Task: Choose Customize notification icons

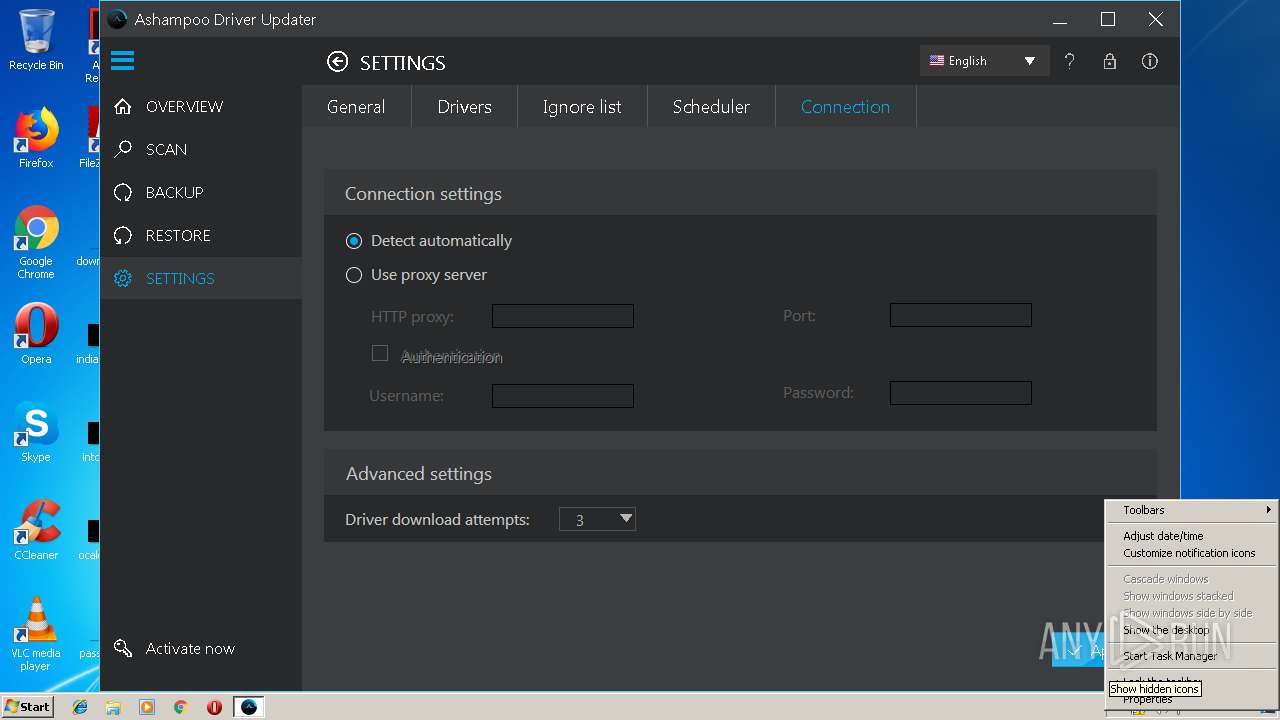Action: pos(1191,553)
